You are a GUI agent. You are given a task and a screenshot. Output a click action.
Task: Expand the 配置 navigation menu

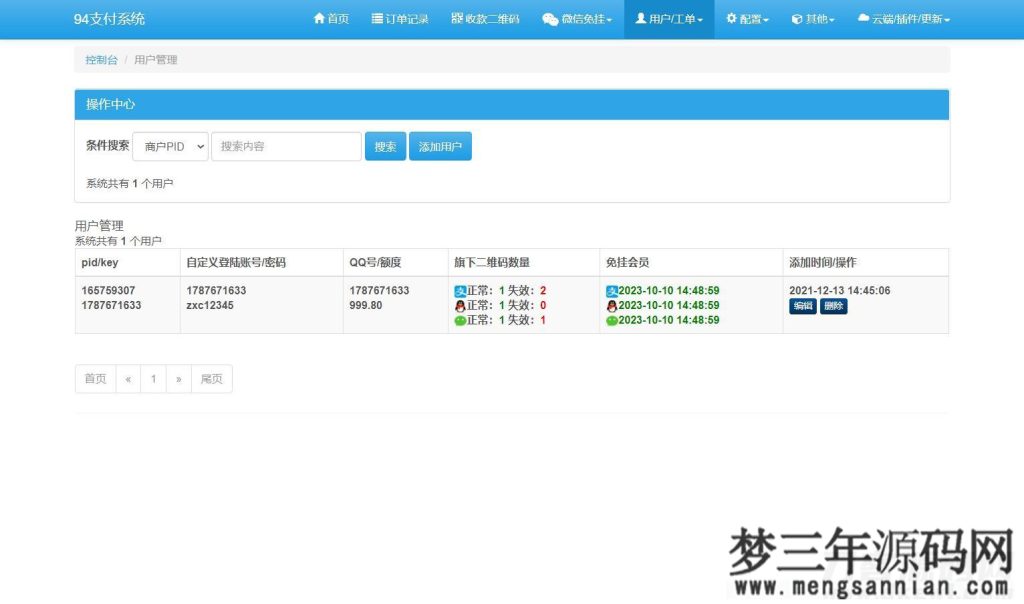(x=747, y=18)
